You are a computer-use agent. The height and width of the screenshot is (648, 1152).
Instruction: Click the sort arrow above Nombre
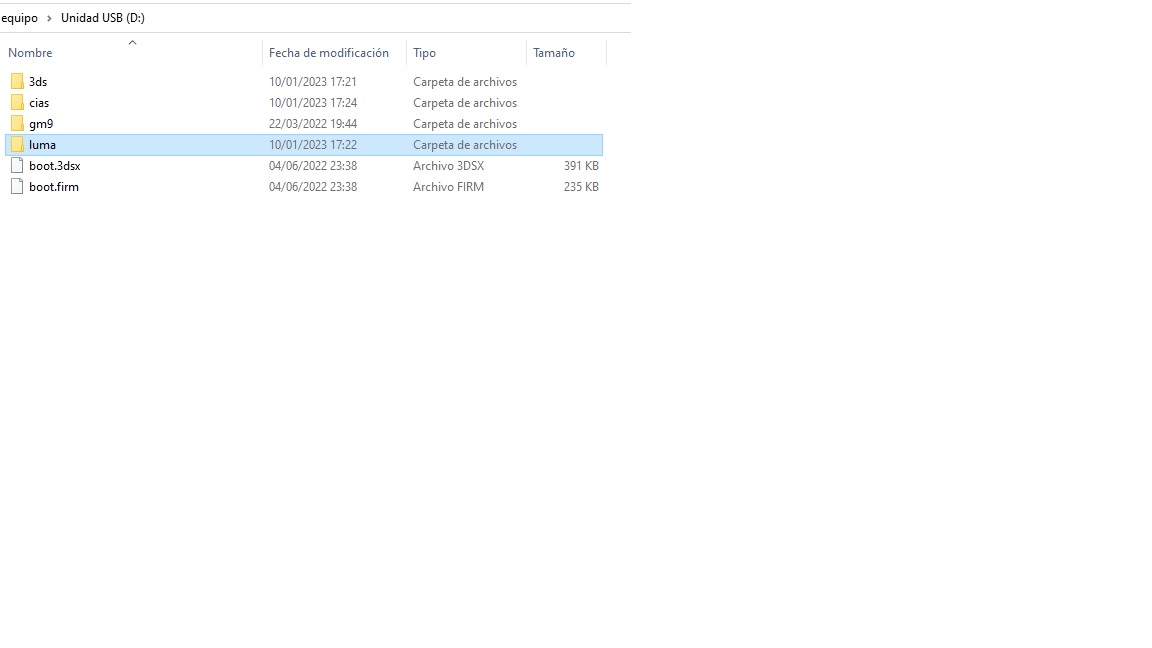coord(132,43)
